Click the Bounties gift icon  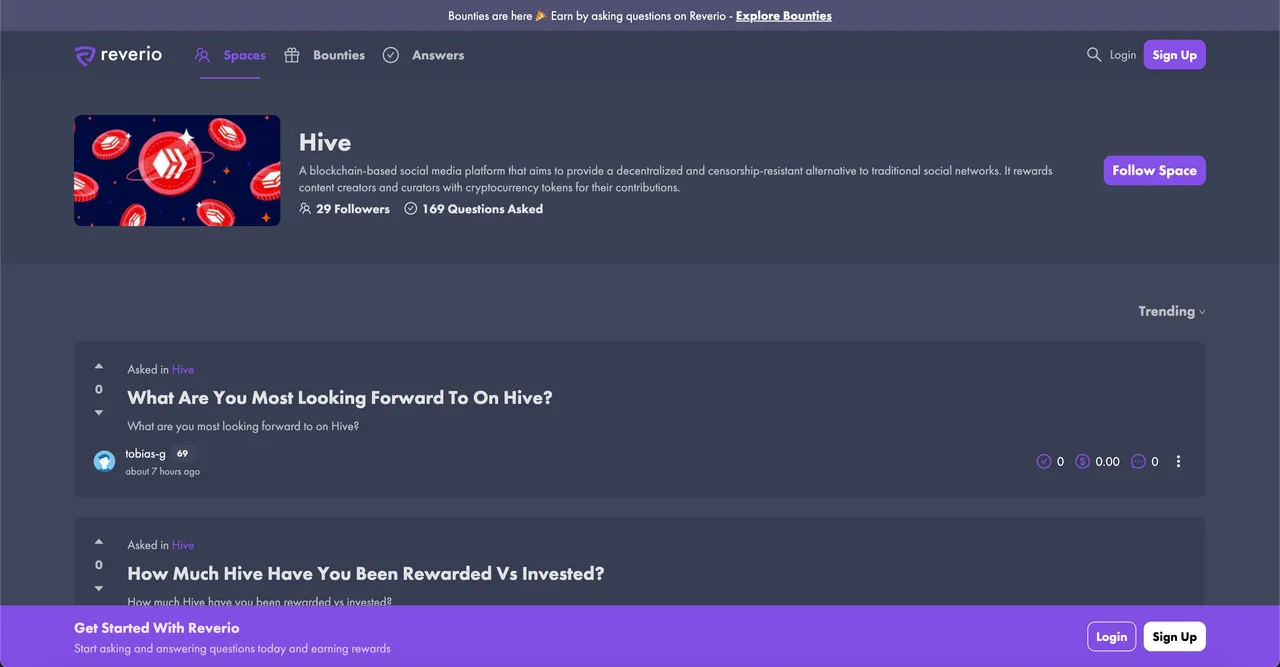tap(292, 55)
